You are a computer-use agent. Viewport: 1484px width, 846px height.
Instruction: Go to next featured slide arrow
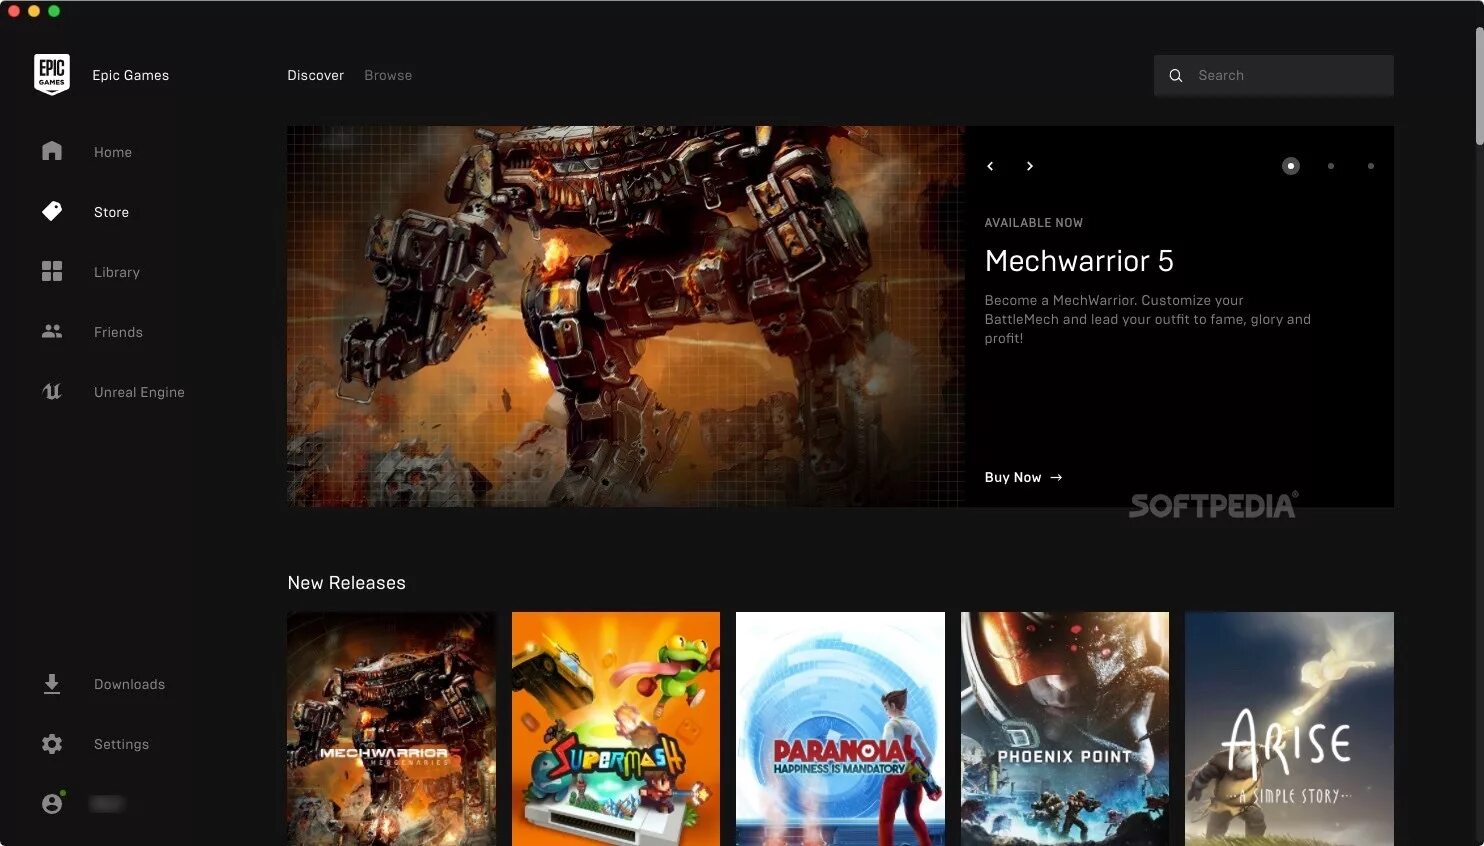click(x=1030, y=166)
